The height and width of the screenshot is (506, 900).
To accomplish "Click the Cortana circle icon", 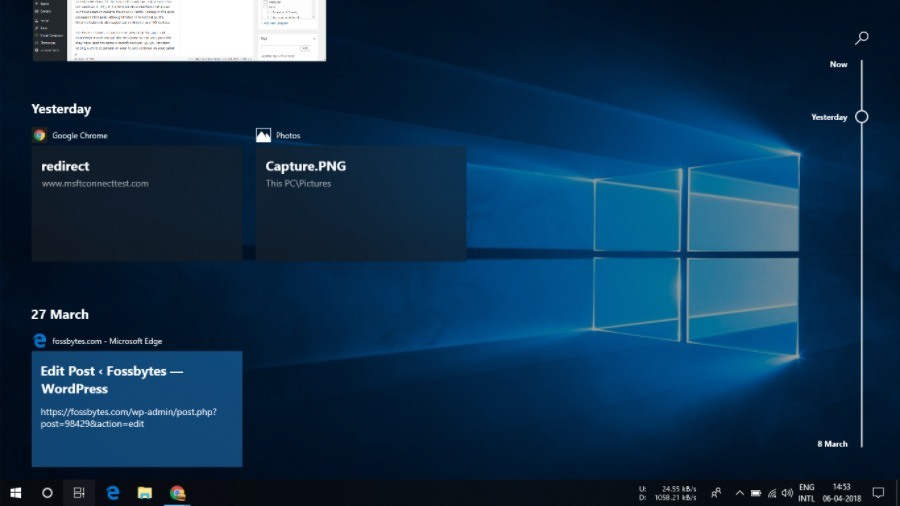I will pos(47,493).
